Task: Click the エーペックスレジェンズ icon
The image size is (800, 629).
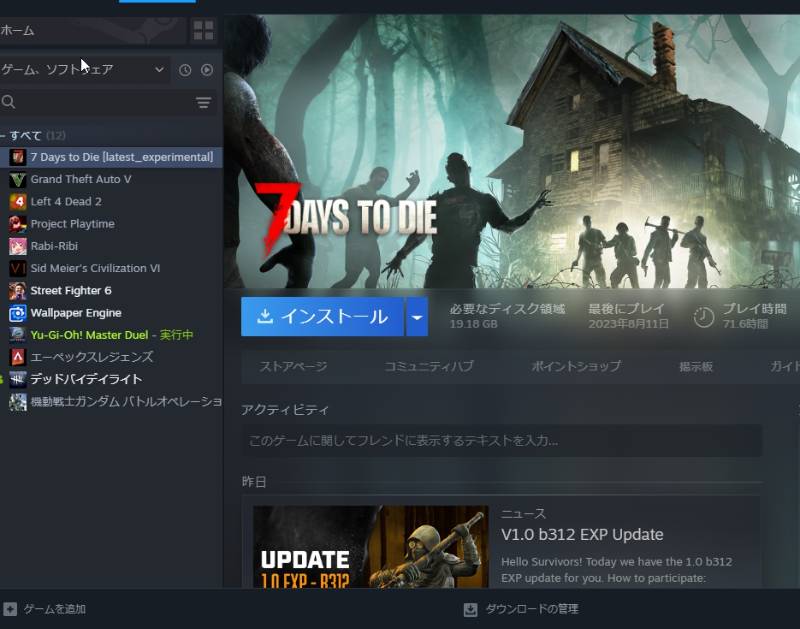Action: 17,357
